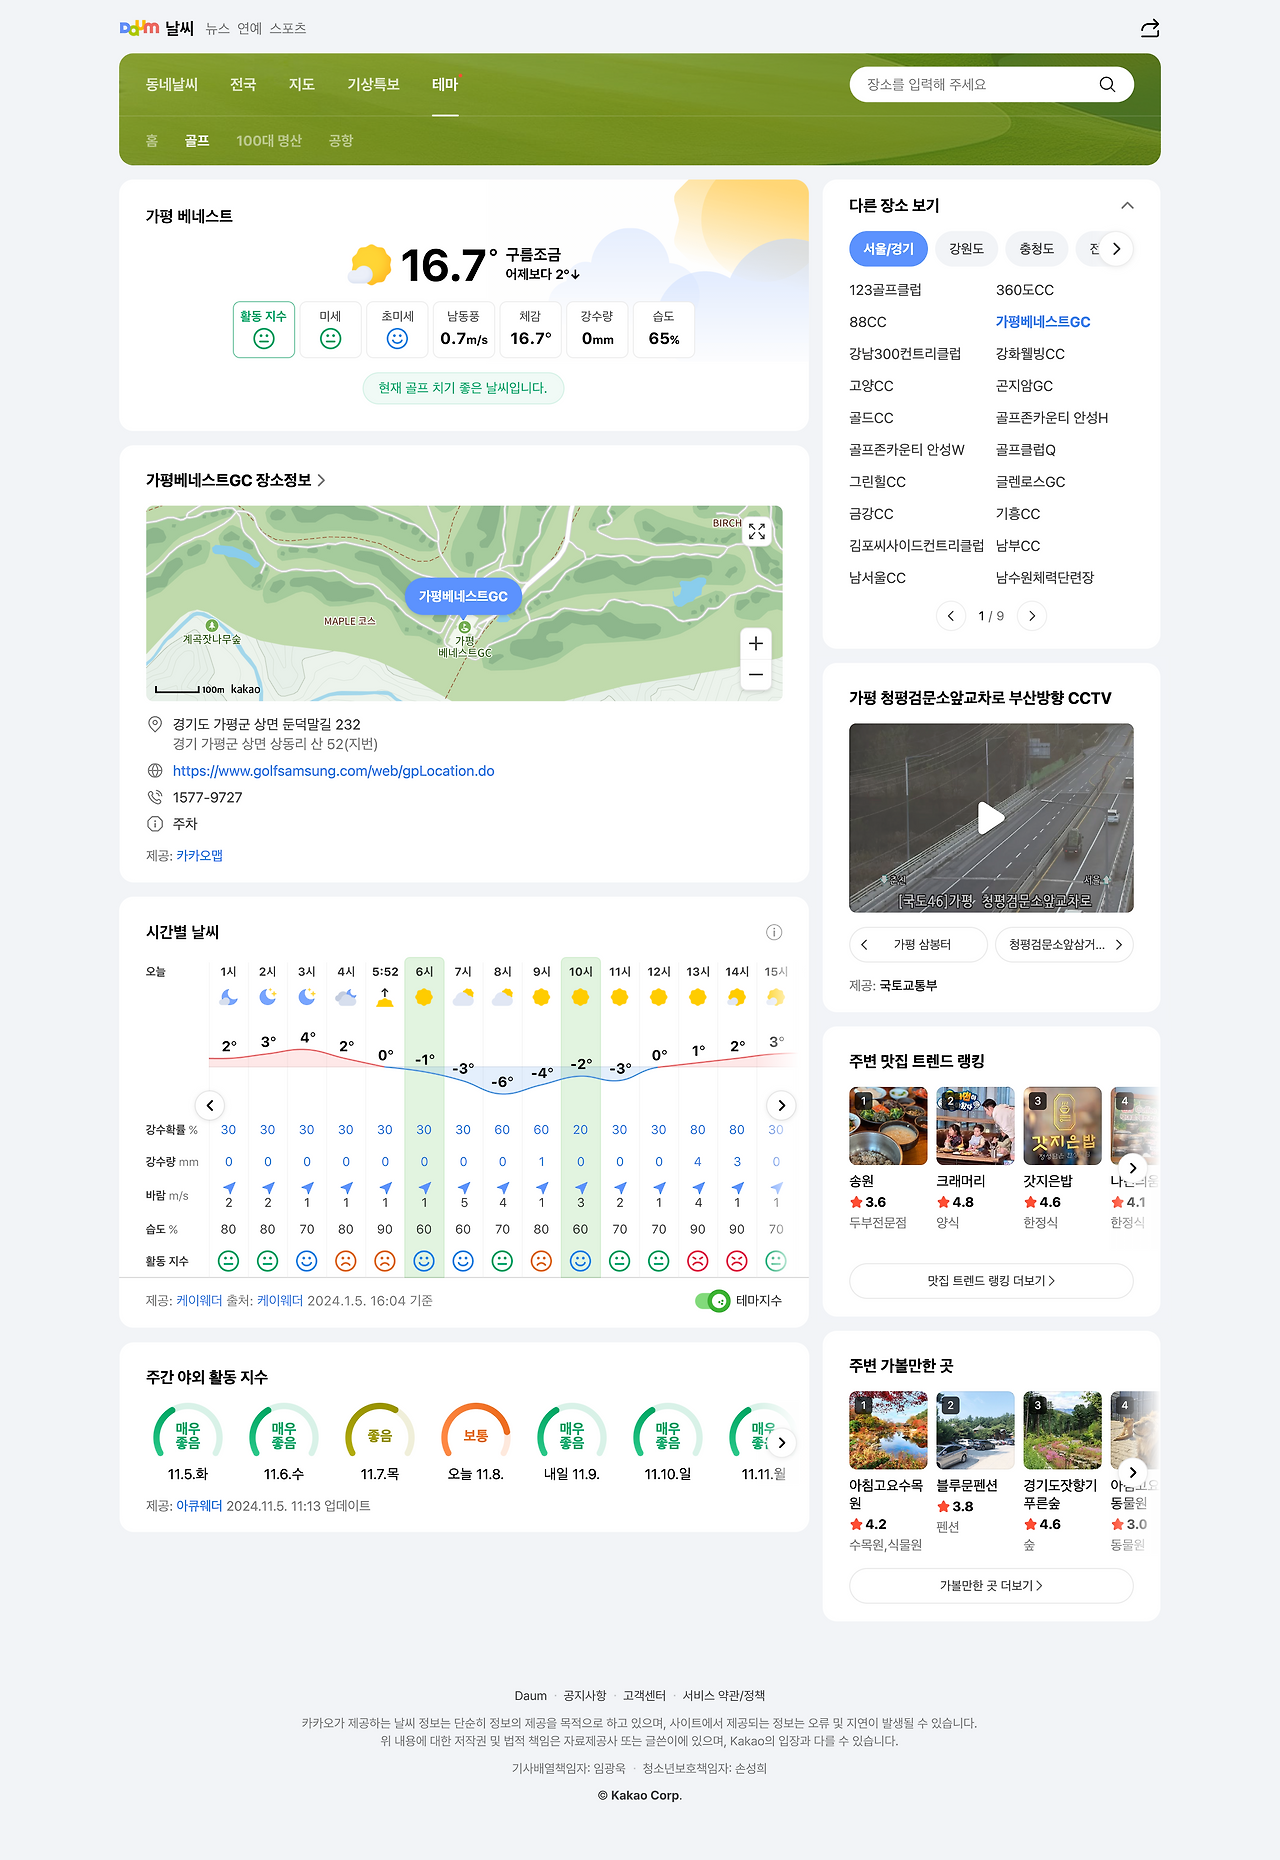
Task: Open the 동네날씨 tab
Action: 172,84
